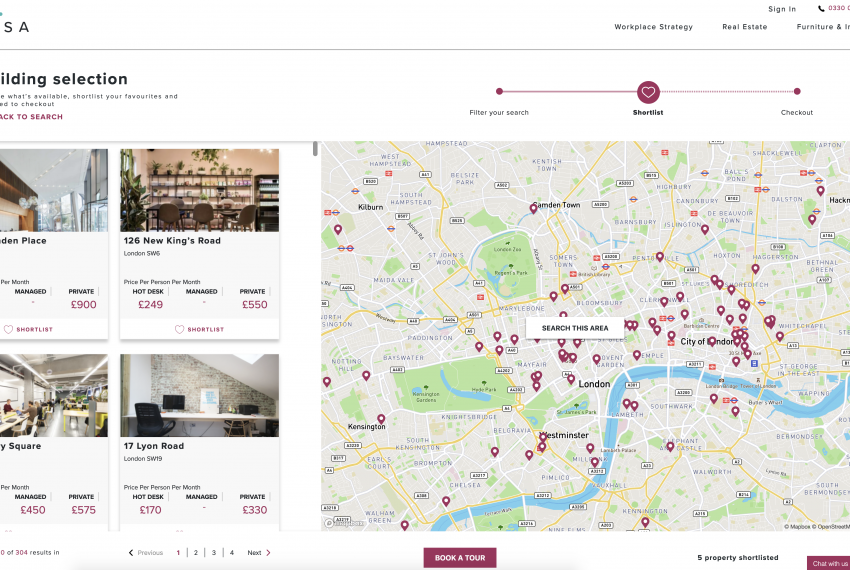Image resolution: width=850 pixels, height=570 pixels.
Task: Select map pin near Kensington label
Action: (381, 419)
